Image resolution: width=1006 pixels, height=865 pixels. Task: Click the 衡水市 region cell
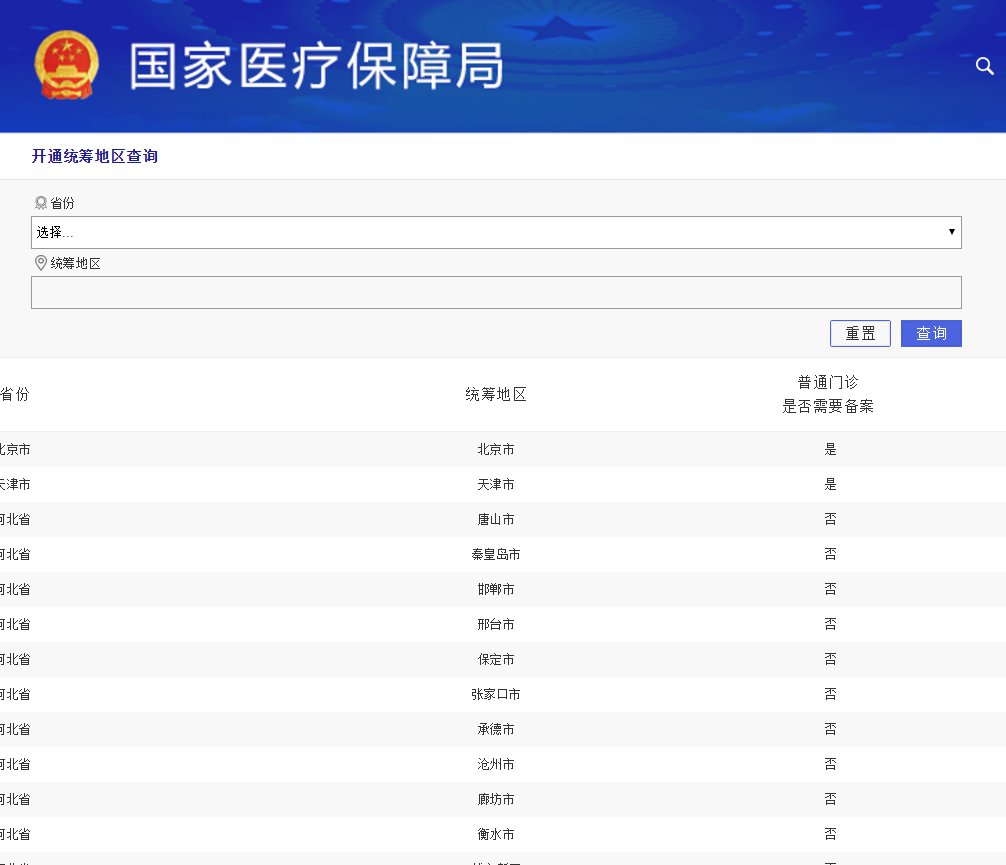[495, 834]
